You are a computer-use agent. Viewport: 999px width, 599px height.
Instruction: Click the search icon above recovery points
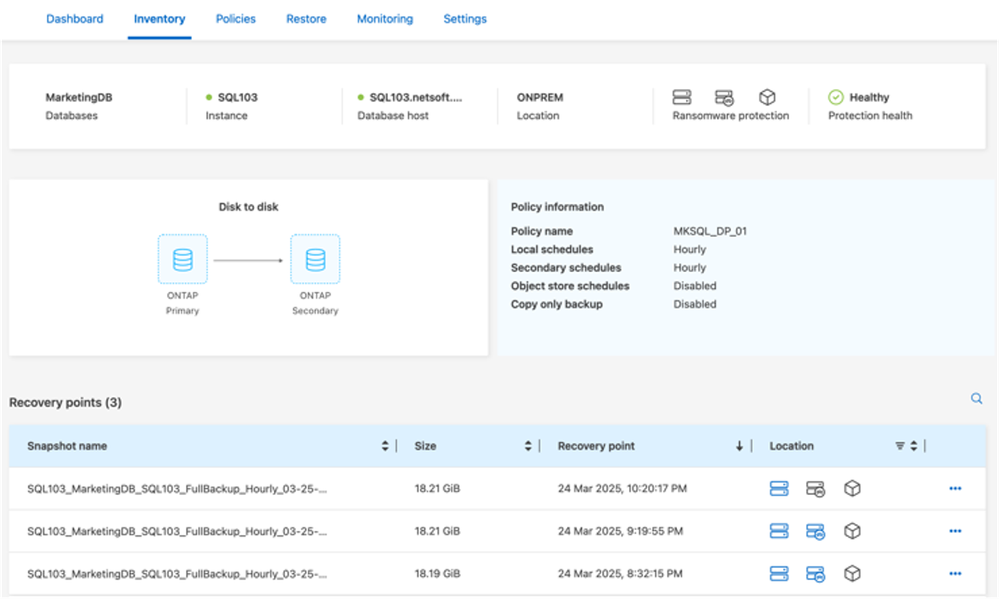976,399
